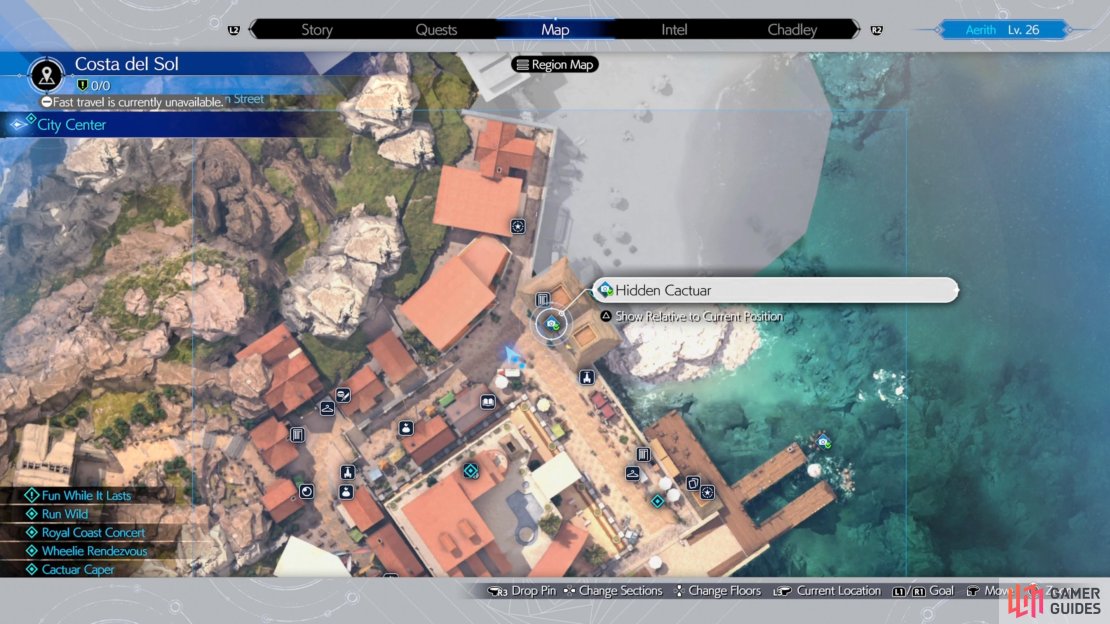This screenshot has width=1110, height=624.
Task: Open the Region Map button
Action: coord(555,64)
